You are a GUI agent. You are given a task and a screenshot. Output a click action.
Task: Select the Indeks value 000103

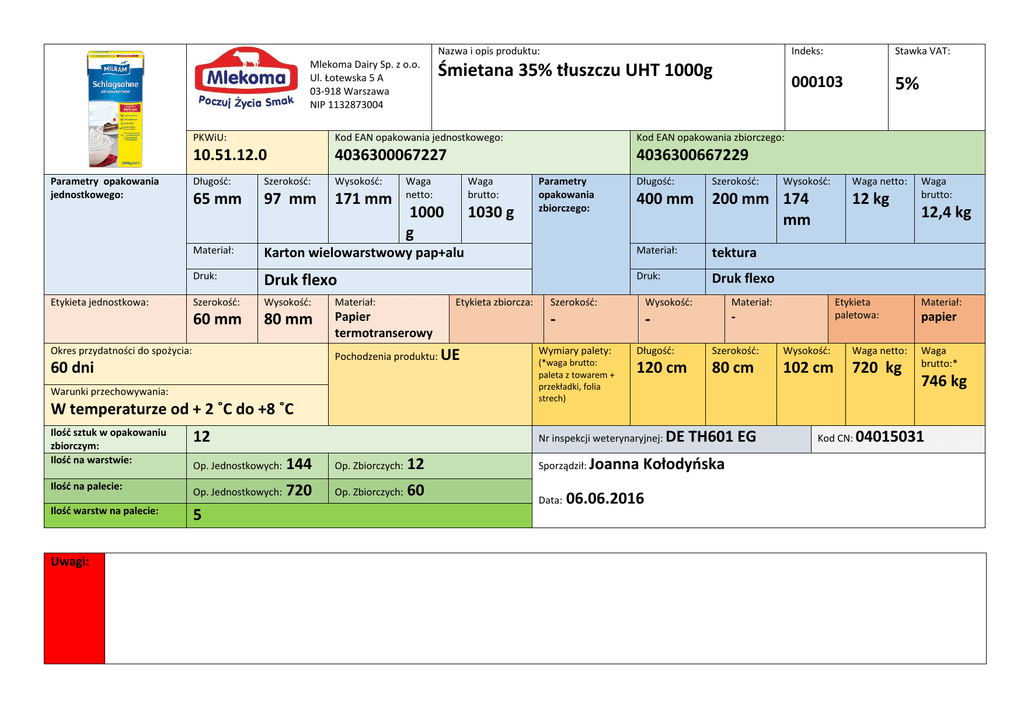[x=817, y=82]
